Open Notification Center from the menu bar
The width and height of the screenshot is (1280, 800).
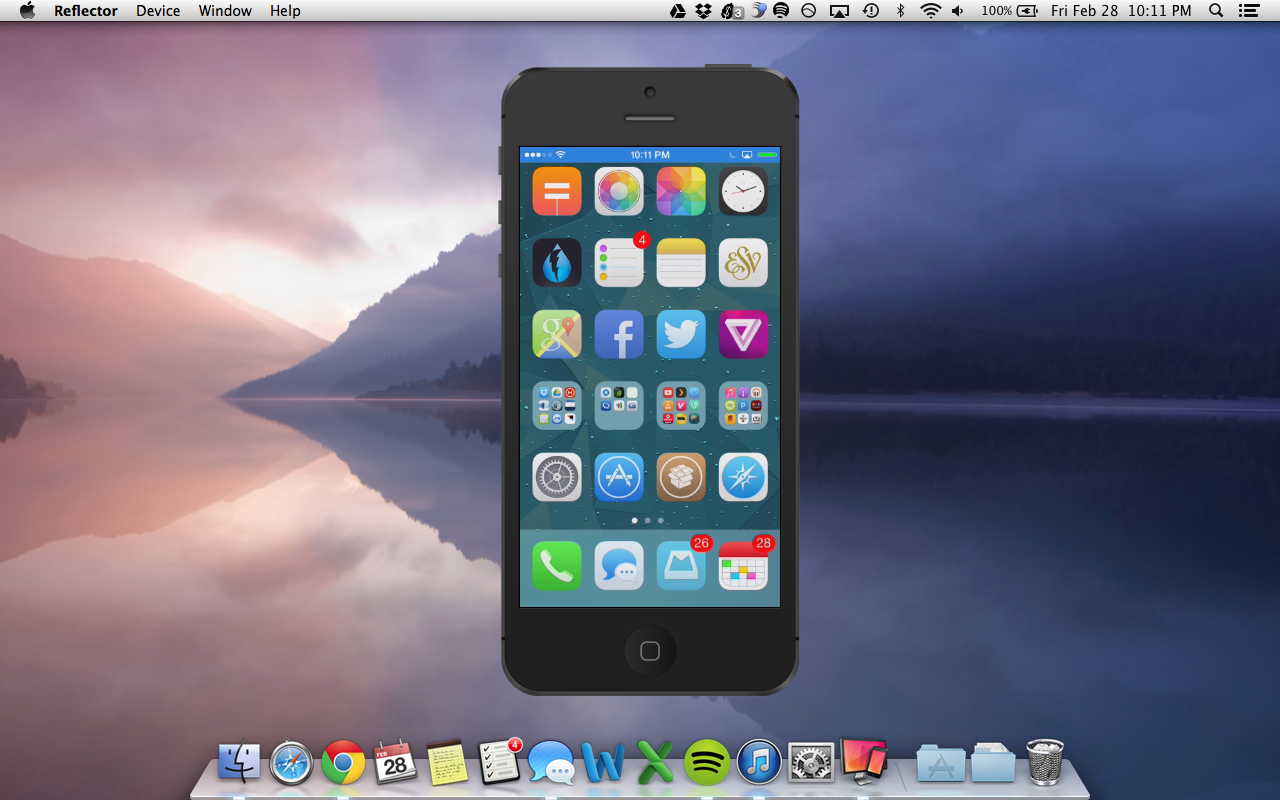coord(1248,11)
